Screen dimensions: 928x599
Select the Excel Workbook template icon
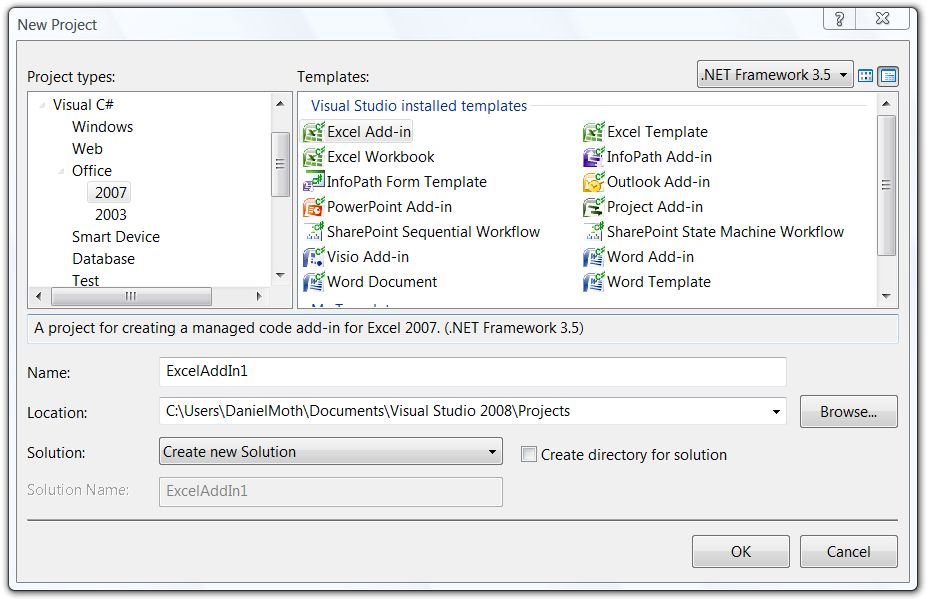(x=313, y=157)
